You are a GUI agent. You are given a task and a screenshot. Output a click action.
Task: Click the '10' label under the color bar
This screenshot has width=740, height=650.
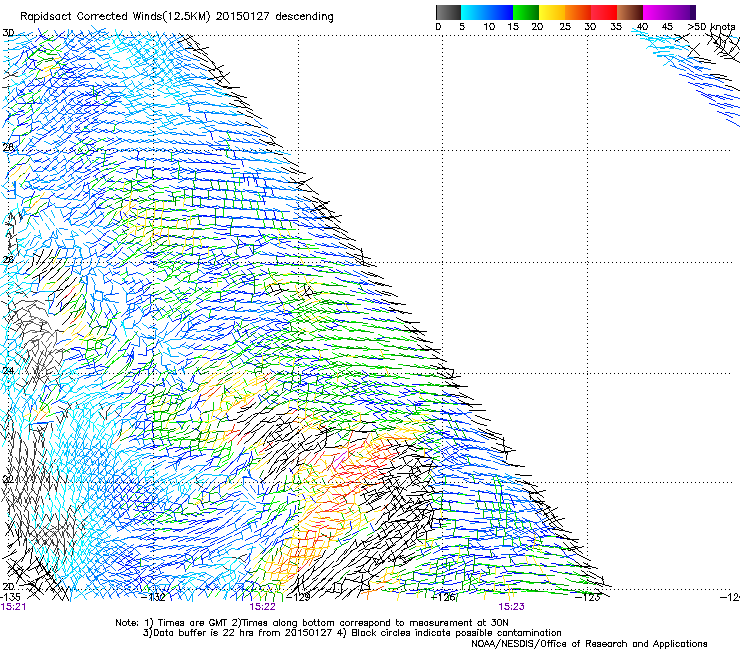[489, 27]
